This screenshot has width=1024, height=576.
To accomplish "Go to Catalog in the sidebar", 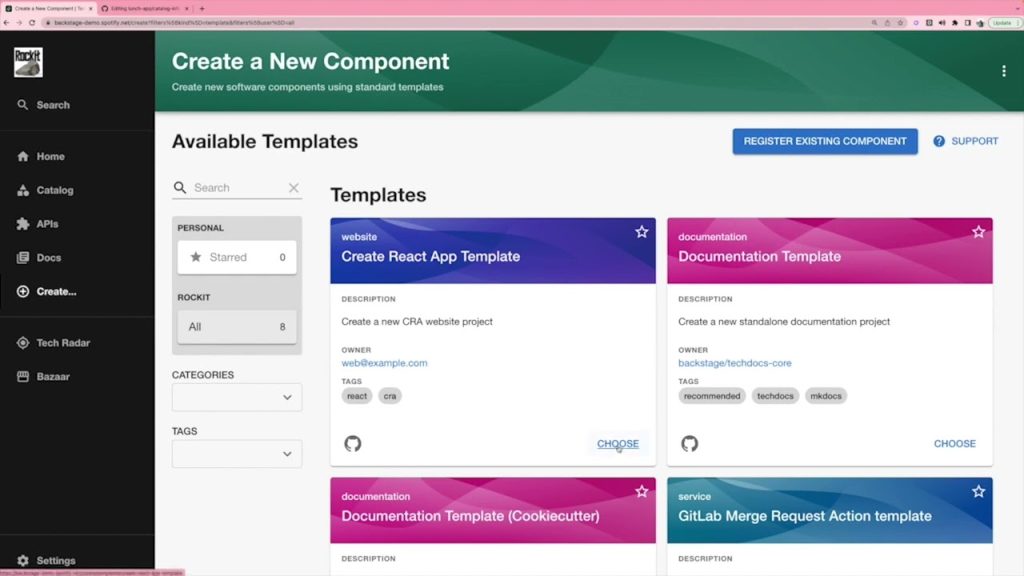I will pos(54,190).
